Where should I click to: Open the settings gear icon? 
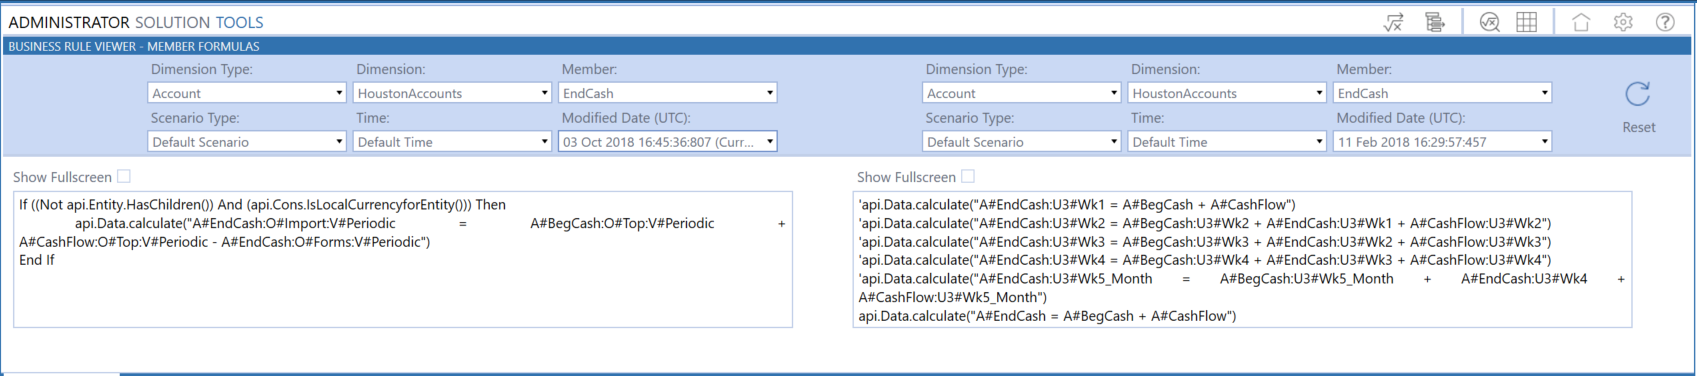[1623, 22]
